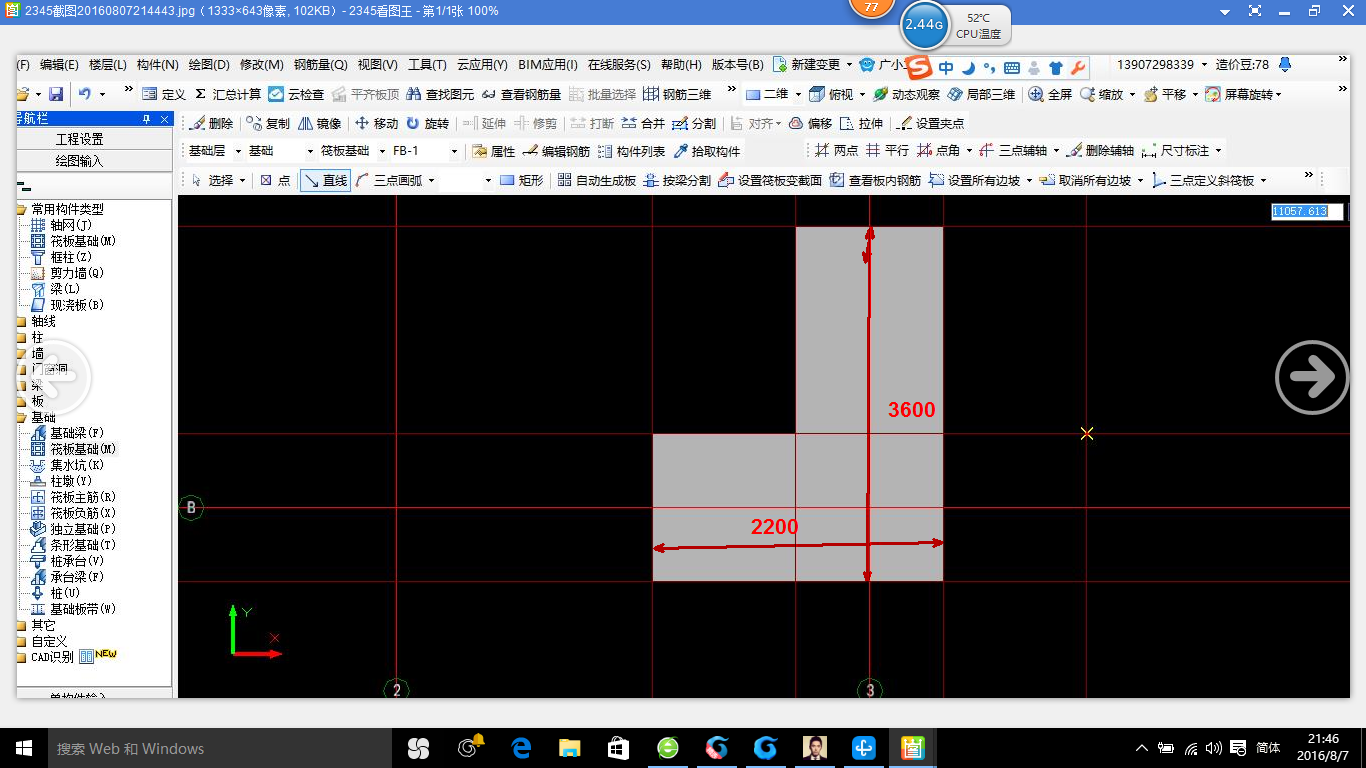Select the 偏移 offset tool
Viewport: 1366px width, 768px height.
pyautogui.click(x=810, y=123)
